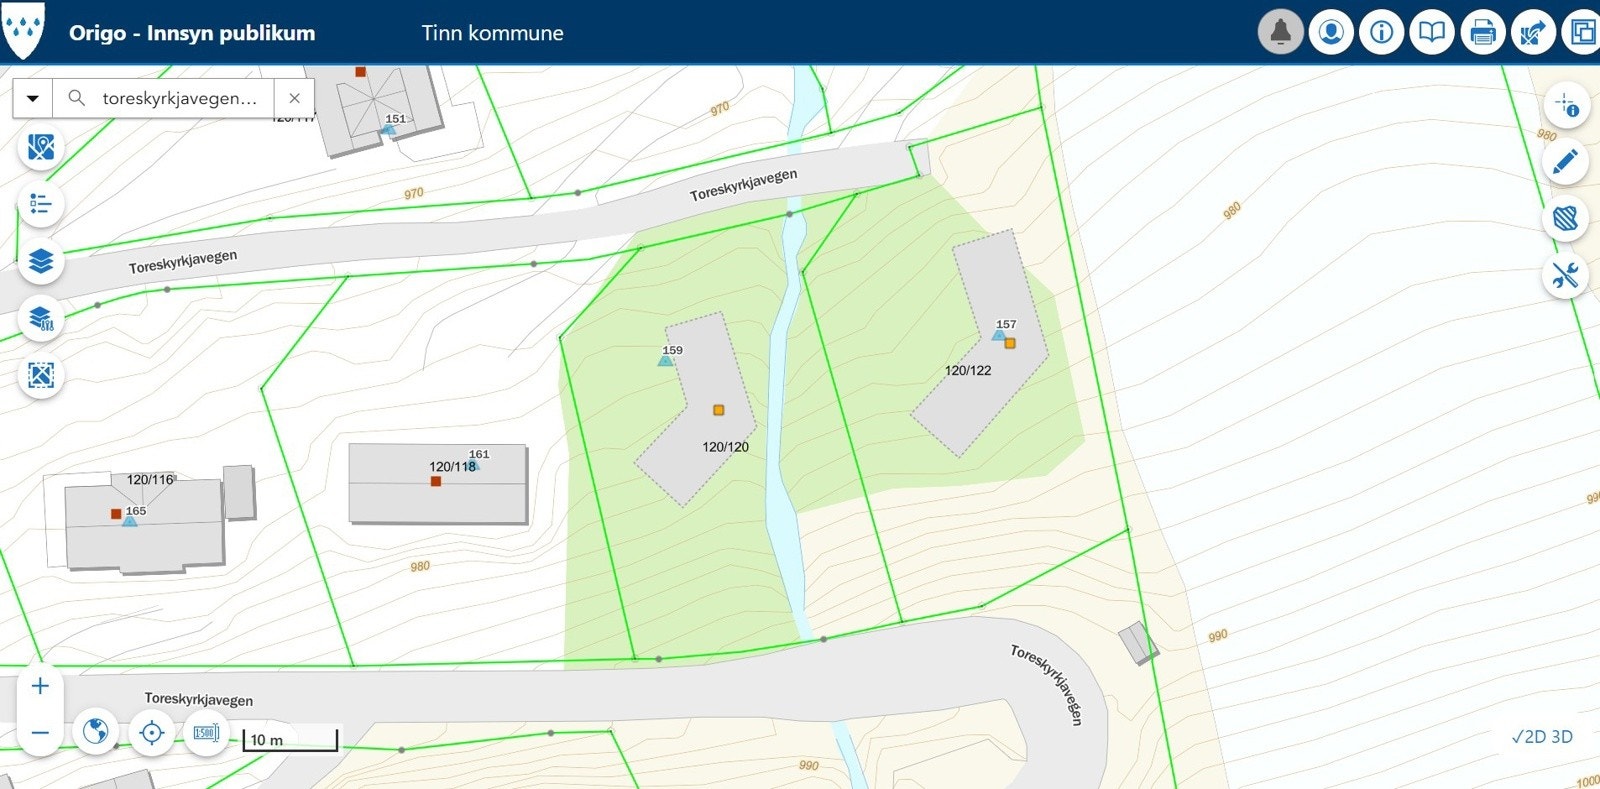The width and height of the screenshot is (1600, 789).
Task: Switch basemap using globe button
Action: click(x=96, y=733)
